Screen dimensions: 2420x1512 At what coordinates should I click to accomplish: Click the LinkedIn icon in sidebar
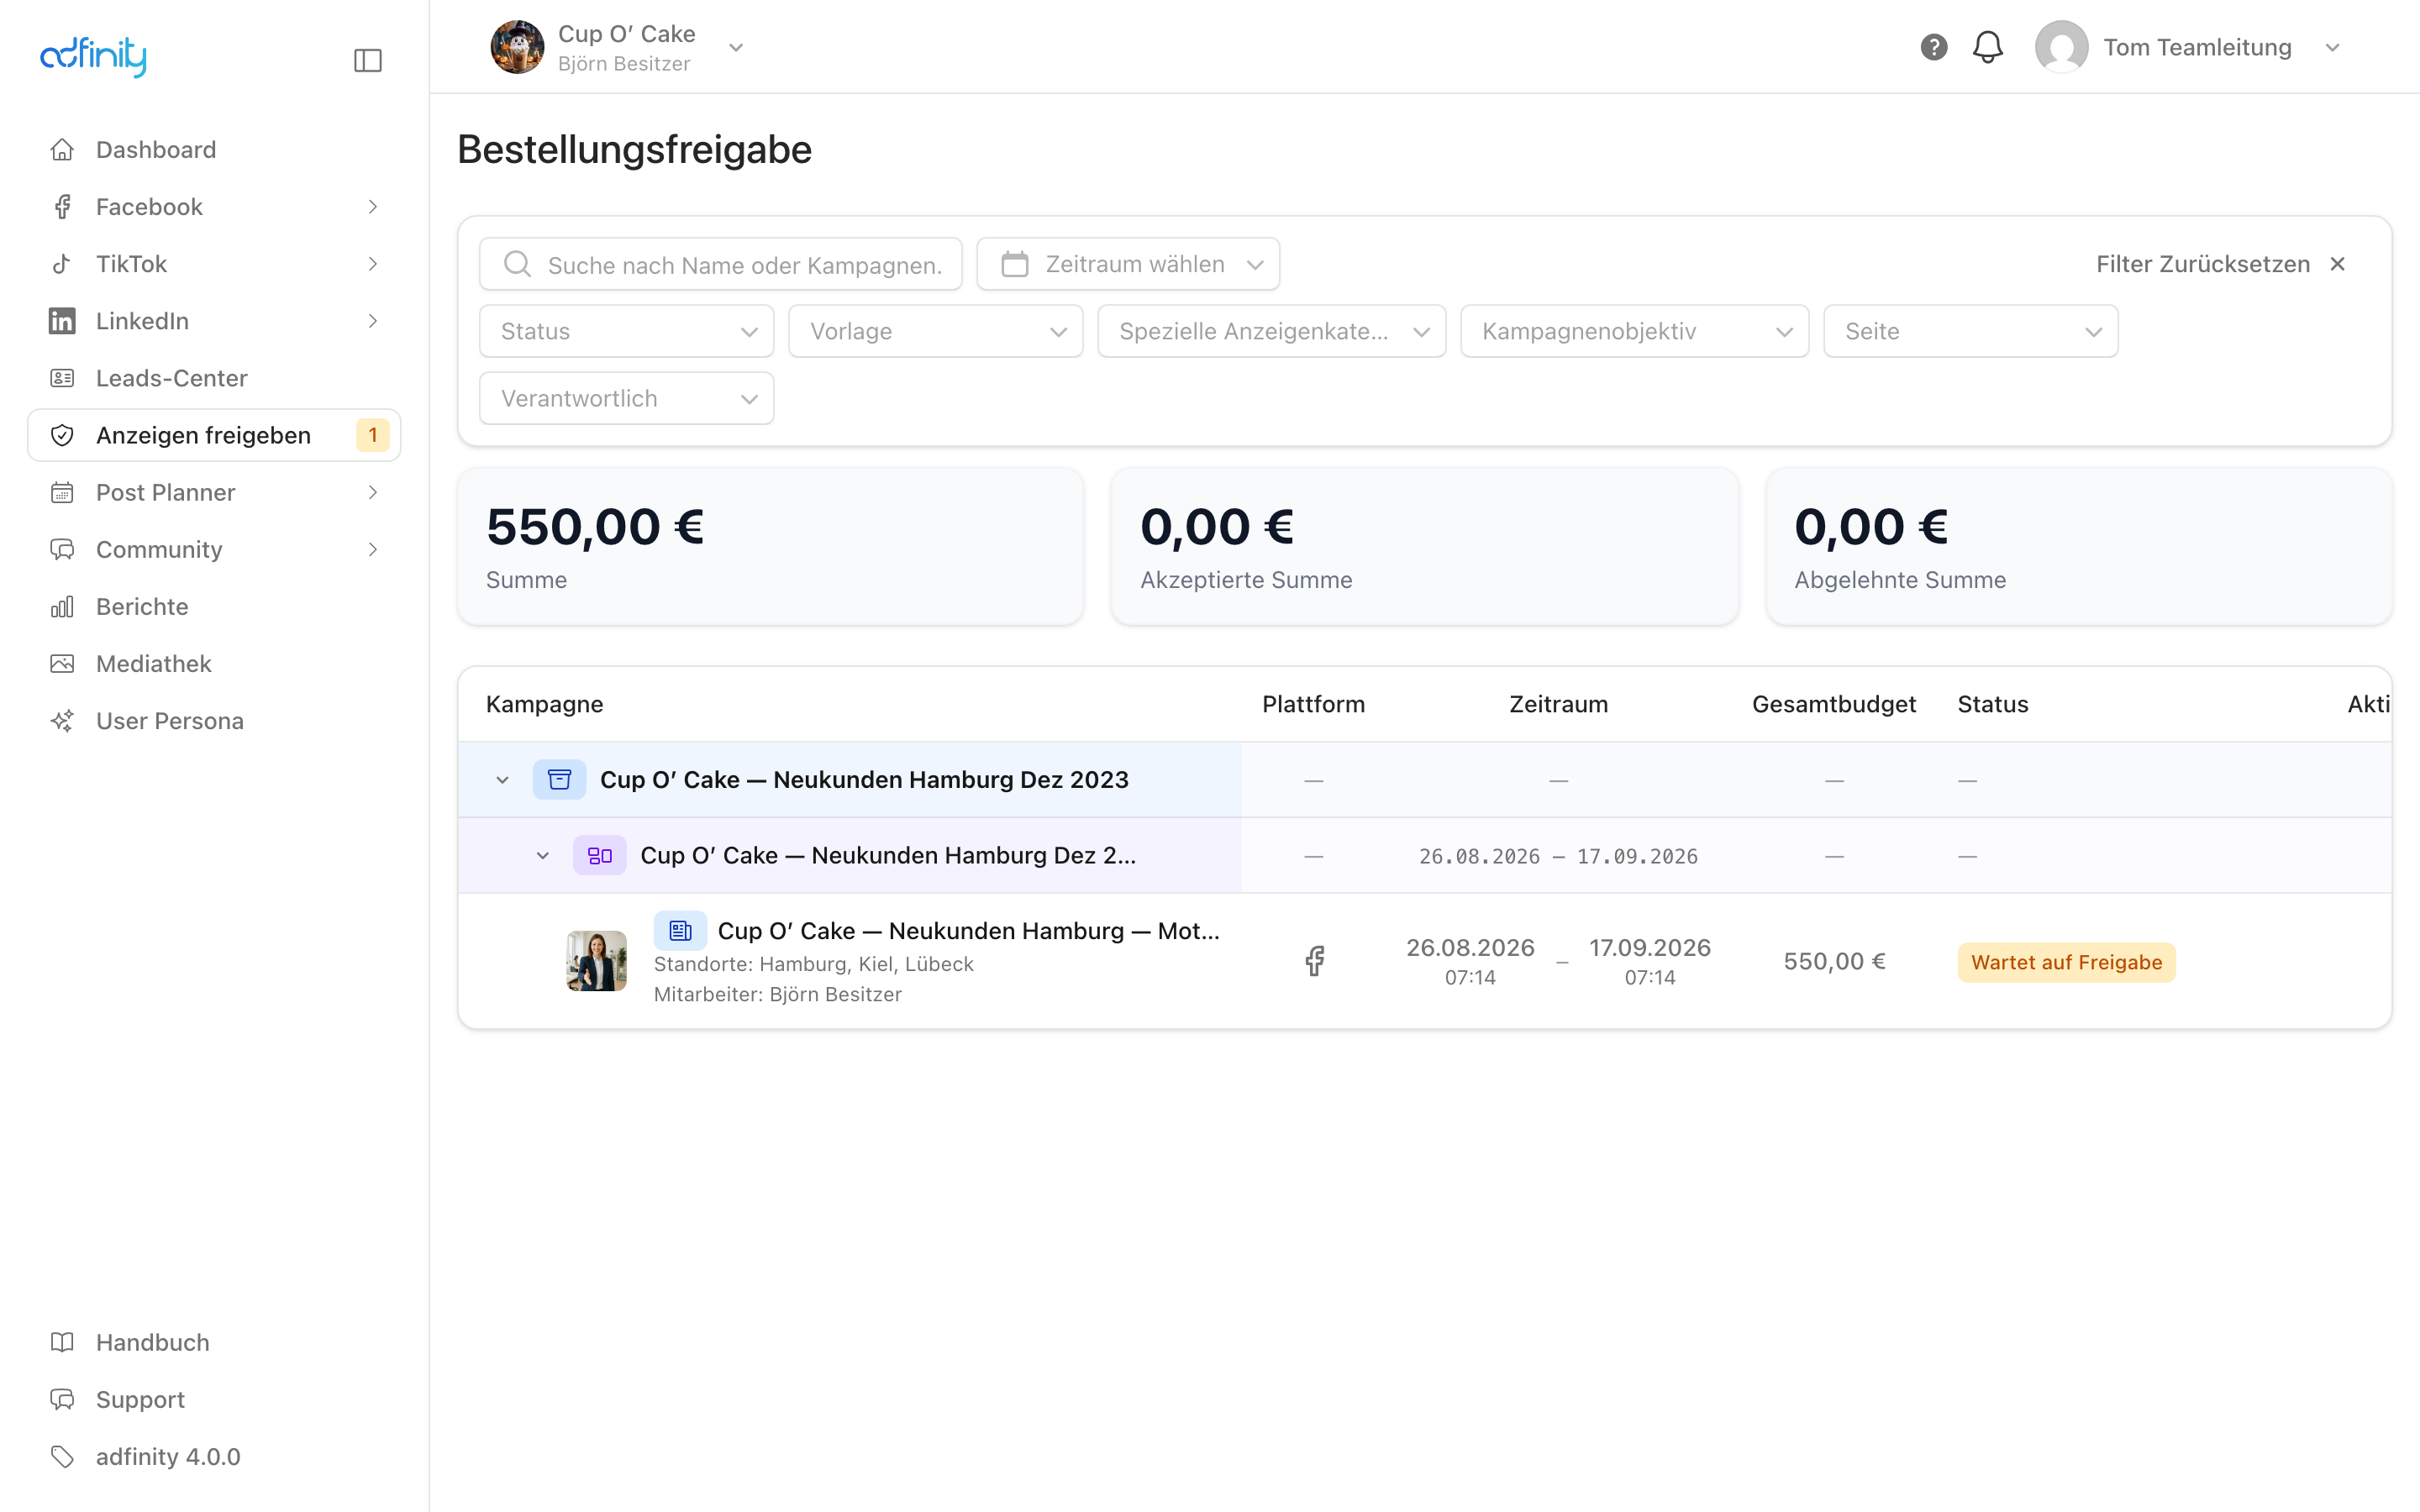point(62,320)
